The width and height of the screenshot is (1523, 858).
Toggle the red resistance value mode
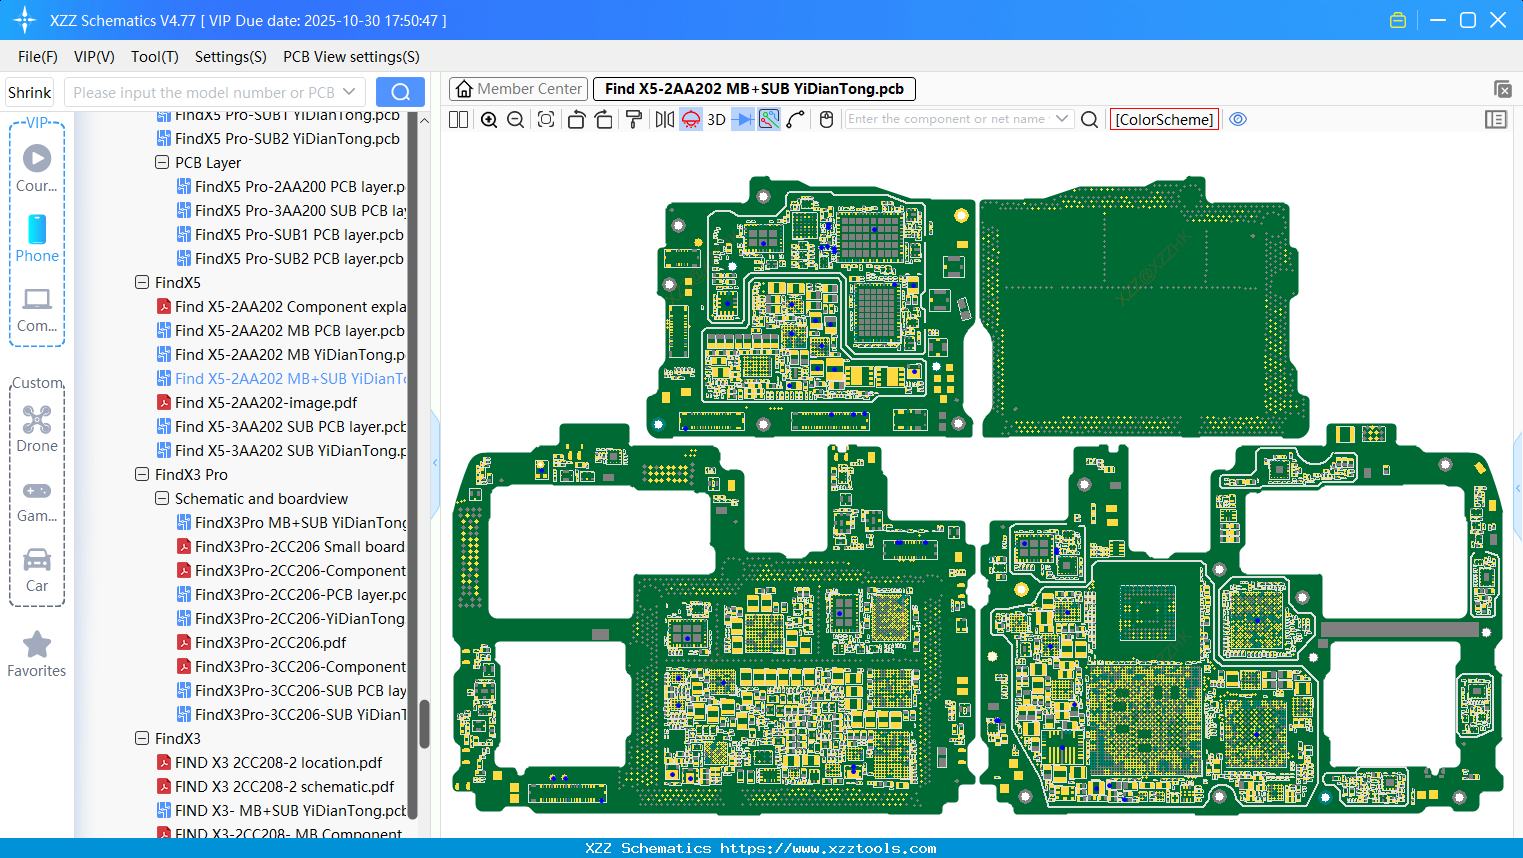click(x=691, y=120)
